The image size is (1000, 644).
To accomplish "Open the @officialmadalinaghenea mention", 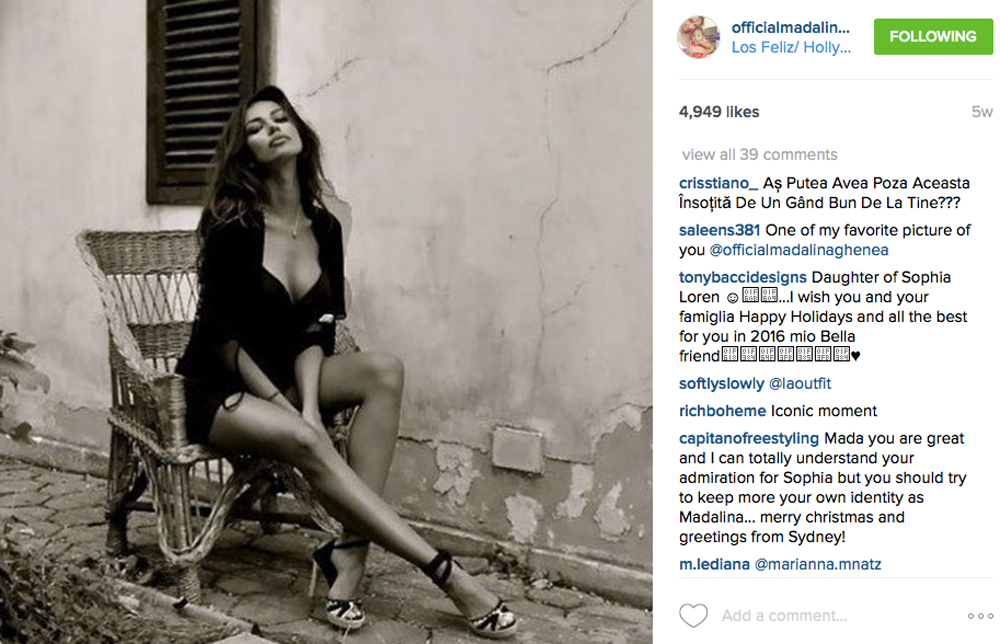I will pyautogui.click(x=799, y=250).
